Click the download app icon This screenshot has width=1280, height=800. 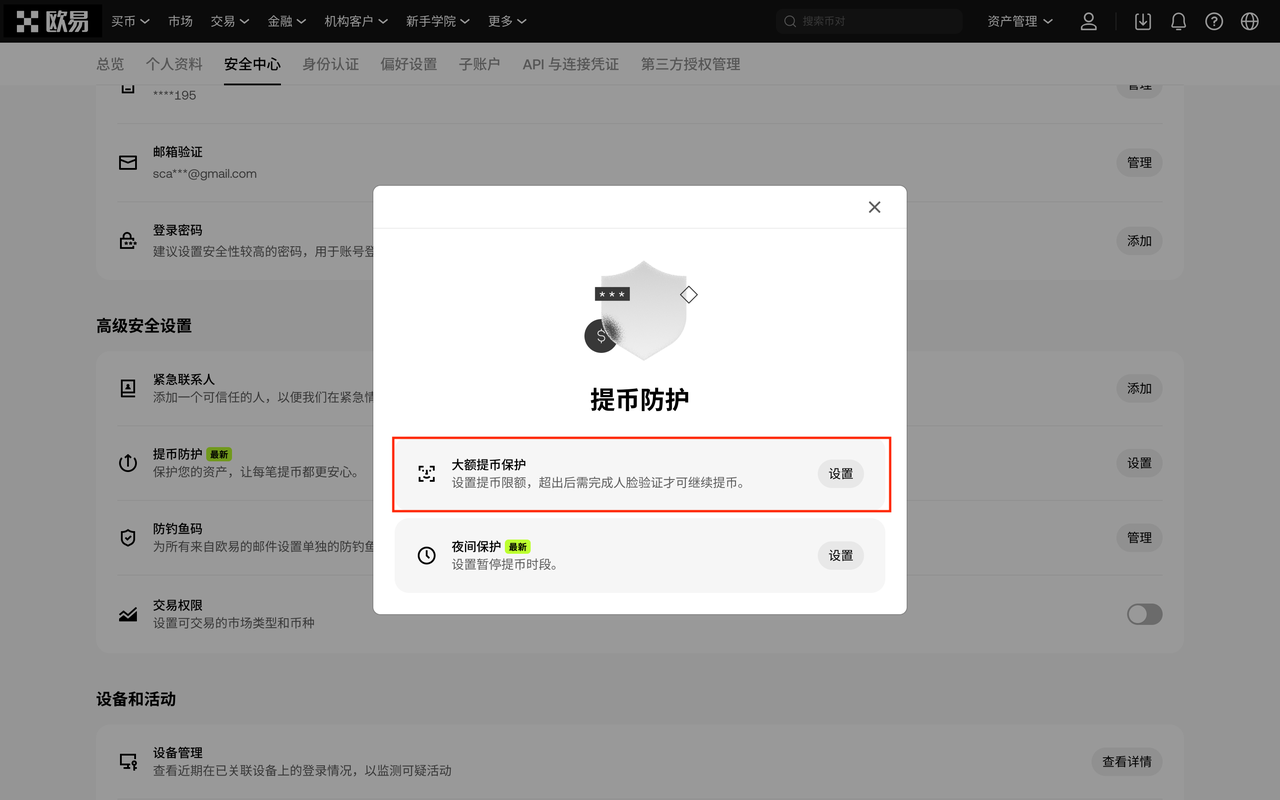coord(1143,21)
